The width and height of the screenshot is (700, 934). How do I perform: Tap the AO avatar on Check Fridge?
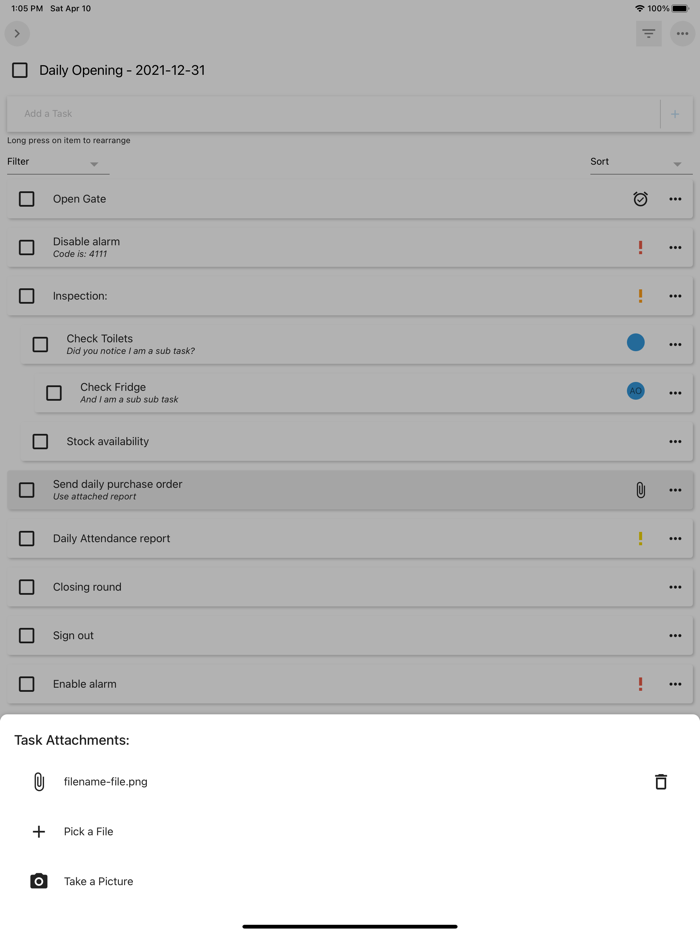[x=635, y=391]
